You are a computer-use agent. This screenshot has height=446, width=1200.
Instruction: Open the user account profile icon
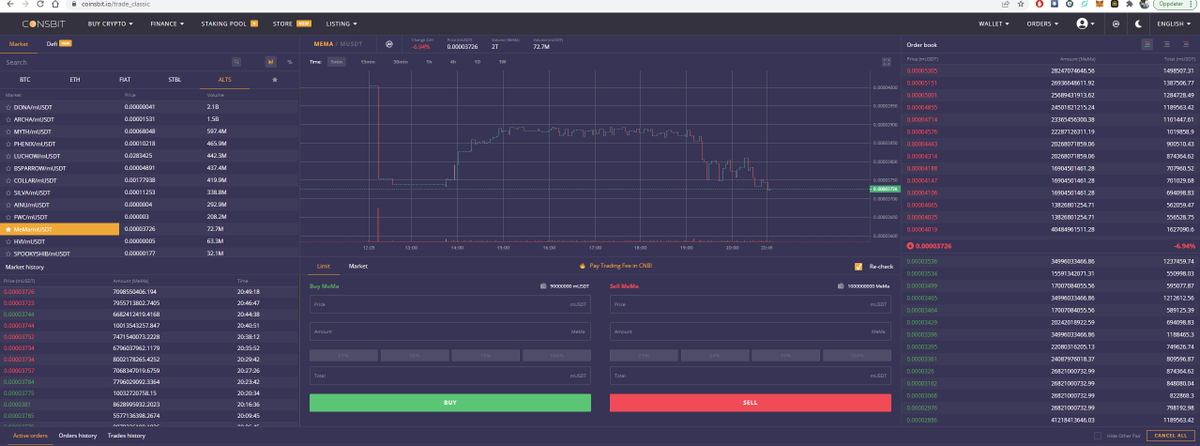click(x=1082, y=23)
